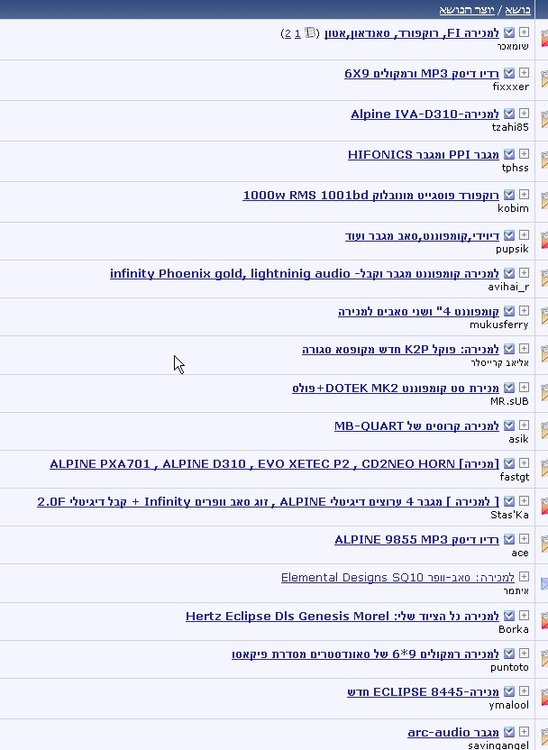Open the 1000w RMS 1001bd thread

[x=371, y=196]
